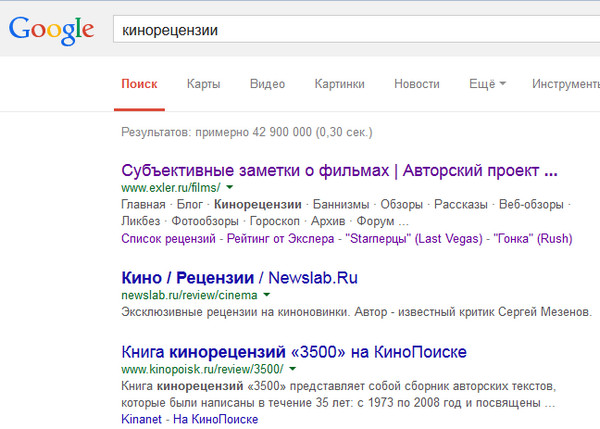This screenshot has height=429, width=600.
Task: Expand the arrow next to www.exler.ru/films/
Action: tap(229, 187)
